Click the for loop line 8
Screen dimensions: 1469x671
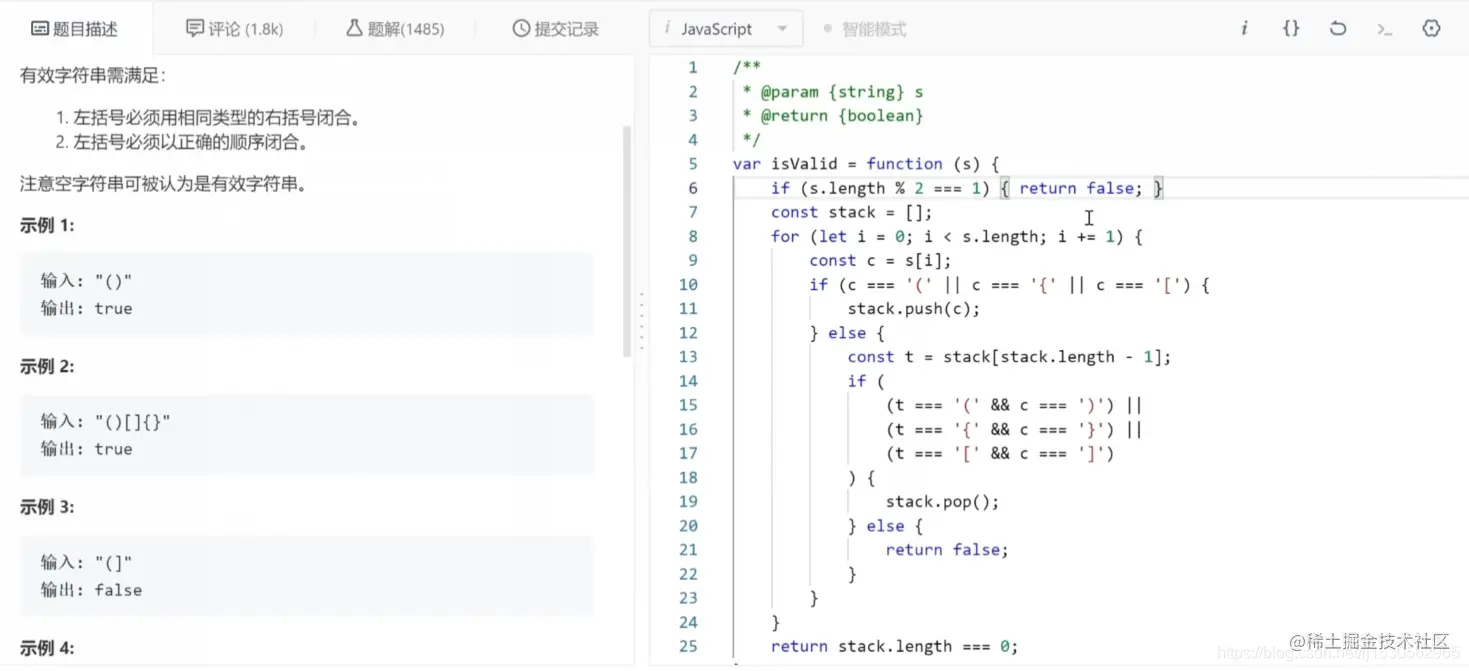(956, 237)
